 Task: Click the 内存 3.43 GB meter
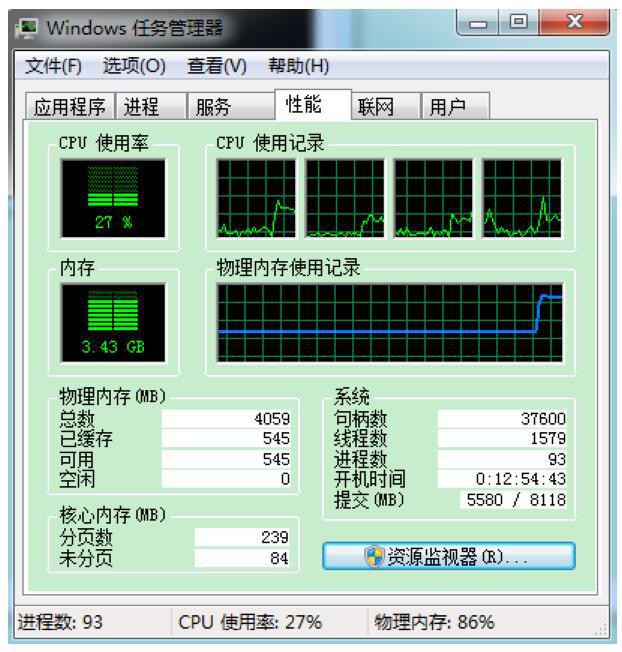pyautogui.click(x=113, y=323)
